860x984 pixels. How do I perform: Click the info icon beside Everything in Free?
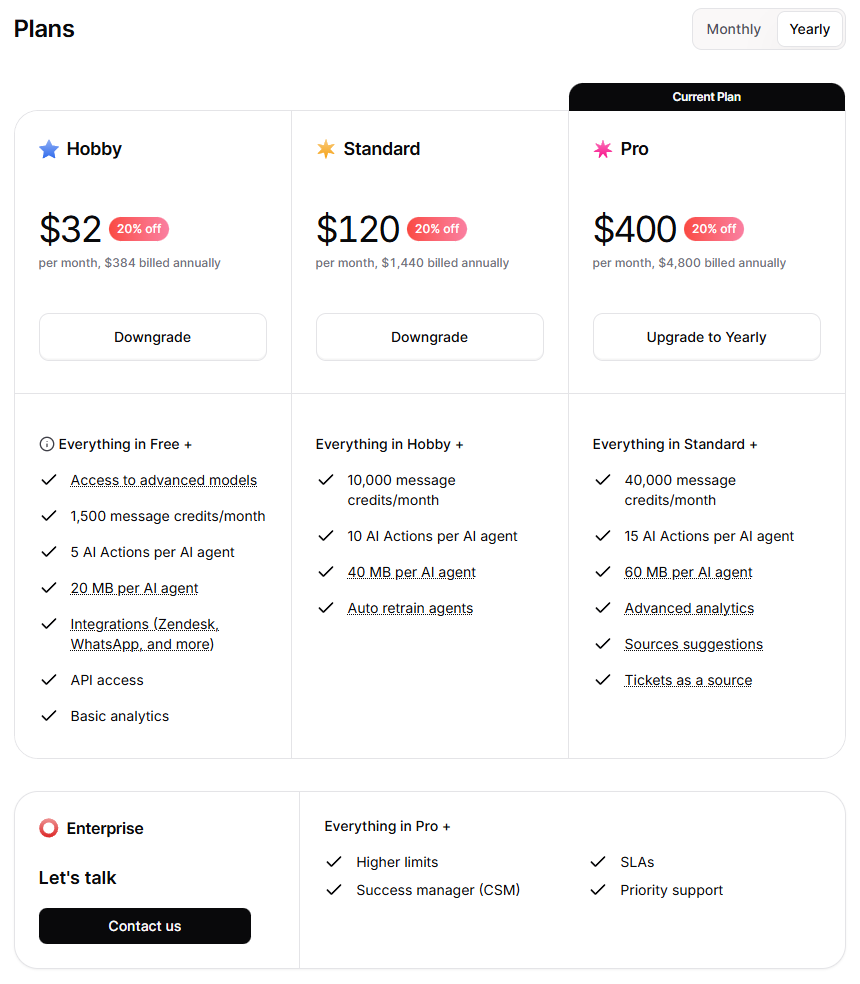(x=47, y=444)
